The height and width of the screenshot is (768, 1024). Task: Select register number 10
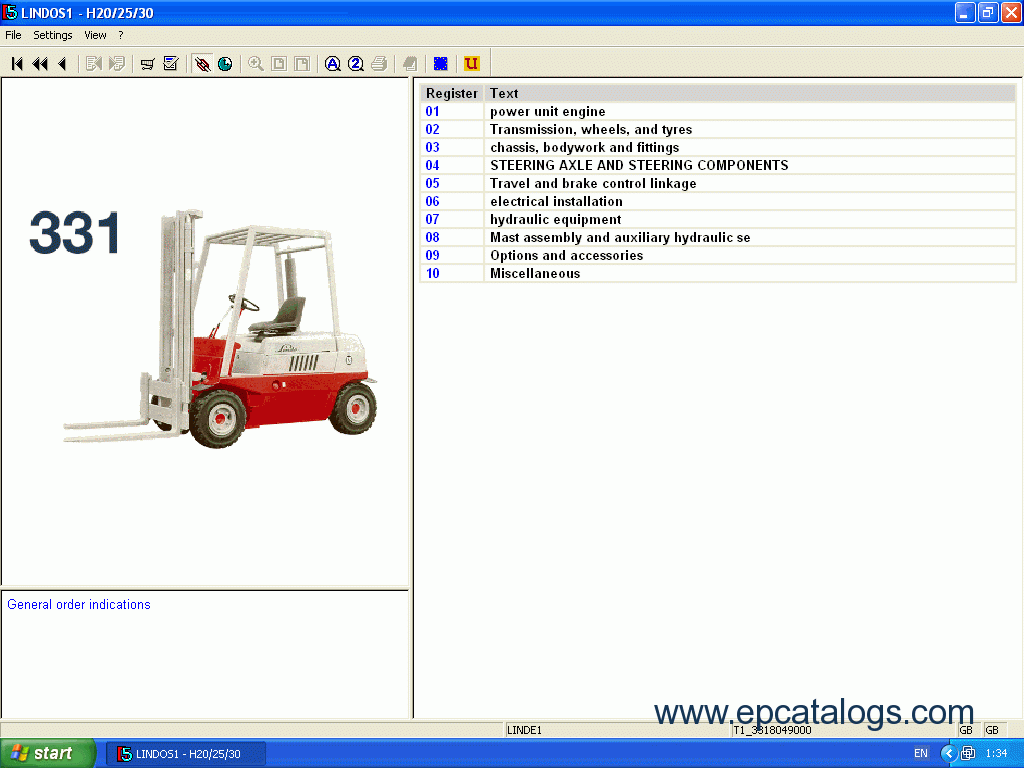tap(432, 273)
